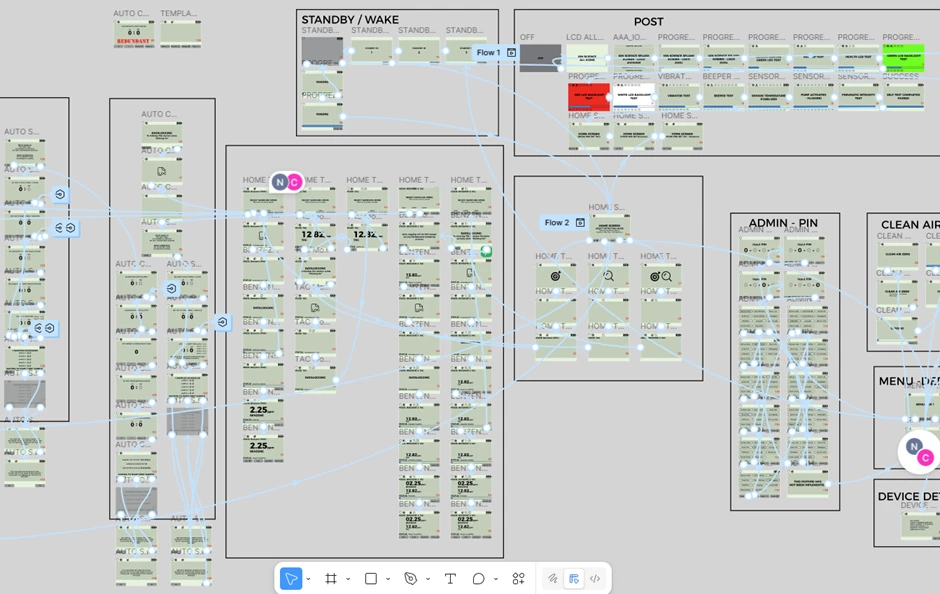940x594 pixels.
Task: Open Frame tool options dropdown
Action: (348, 579)
